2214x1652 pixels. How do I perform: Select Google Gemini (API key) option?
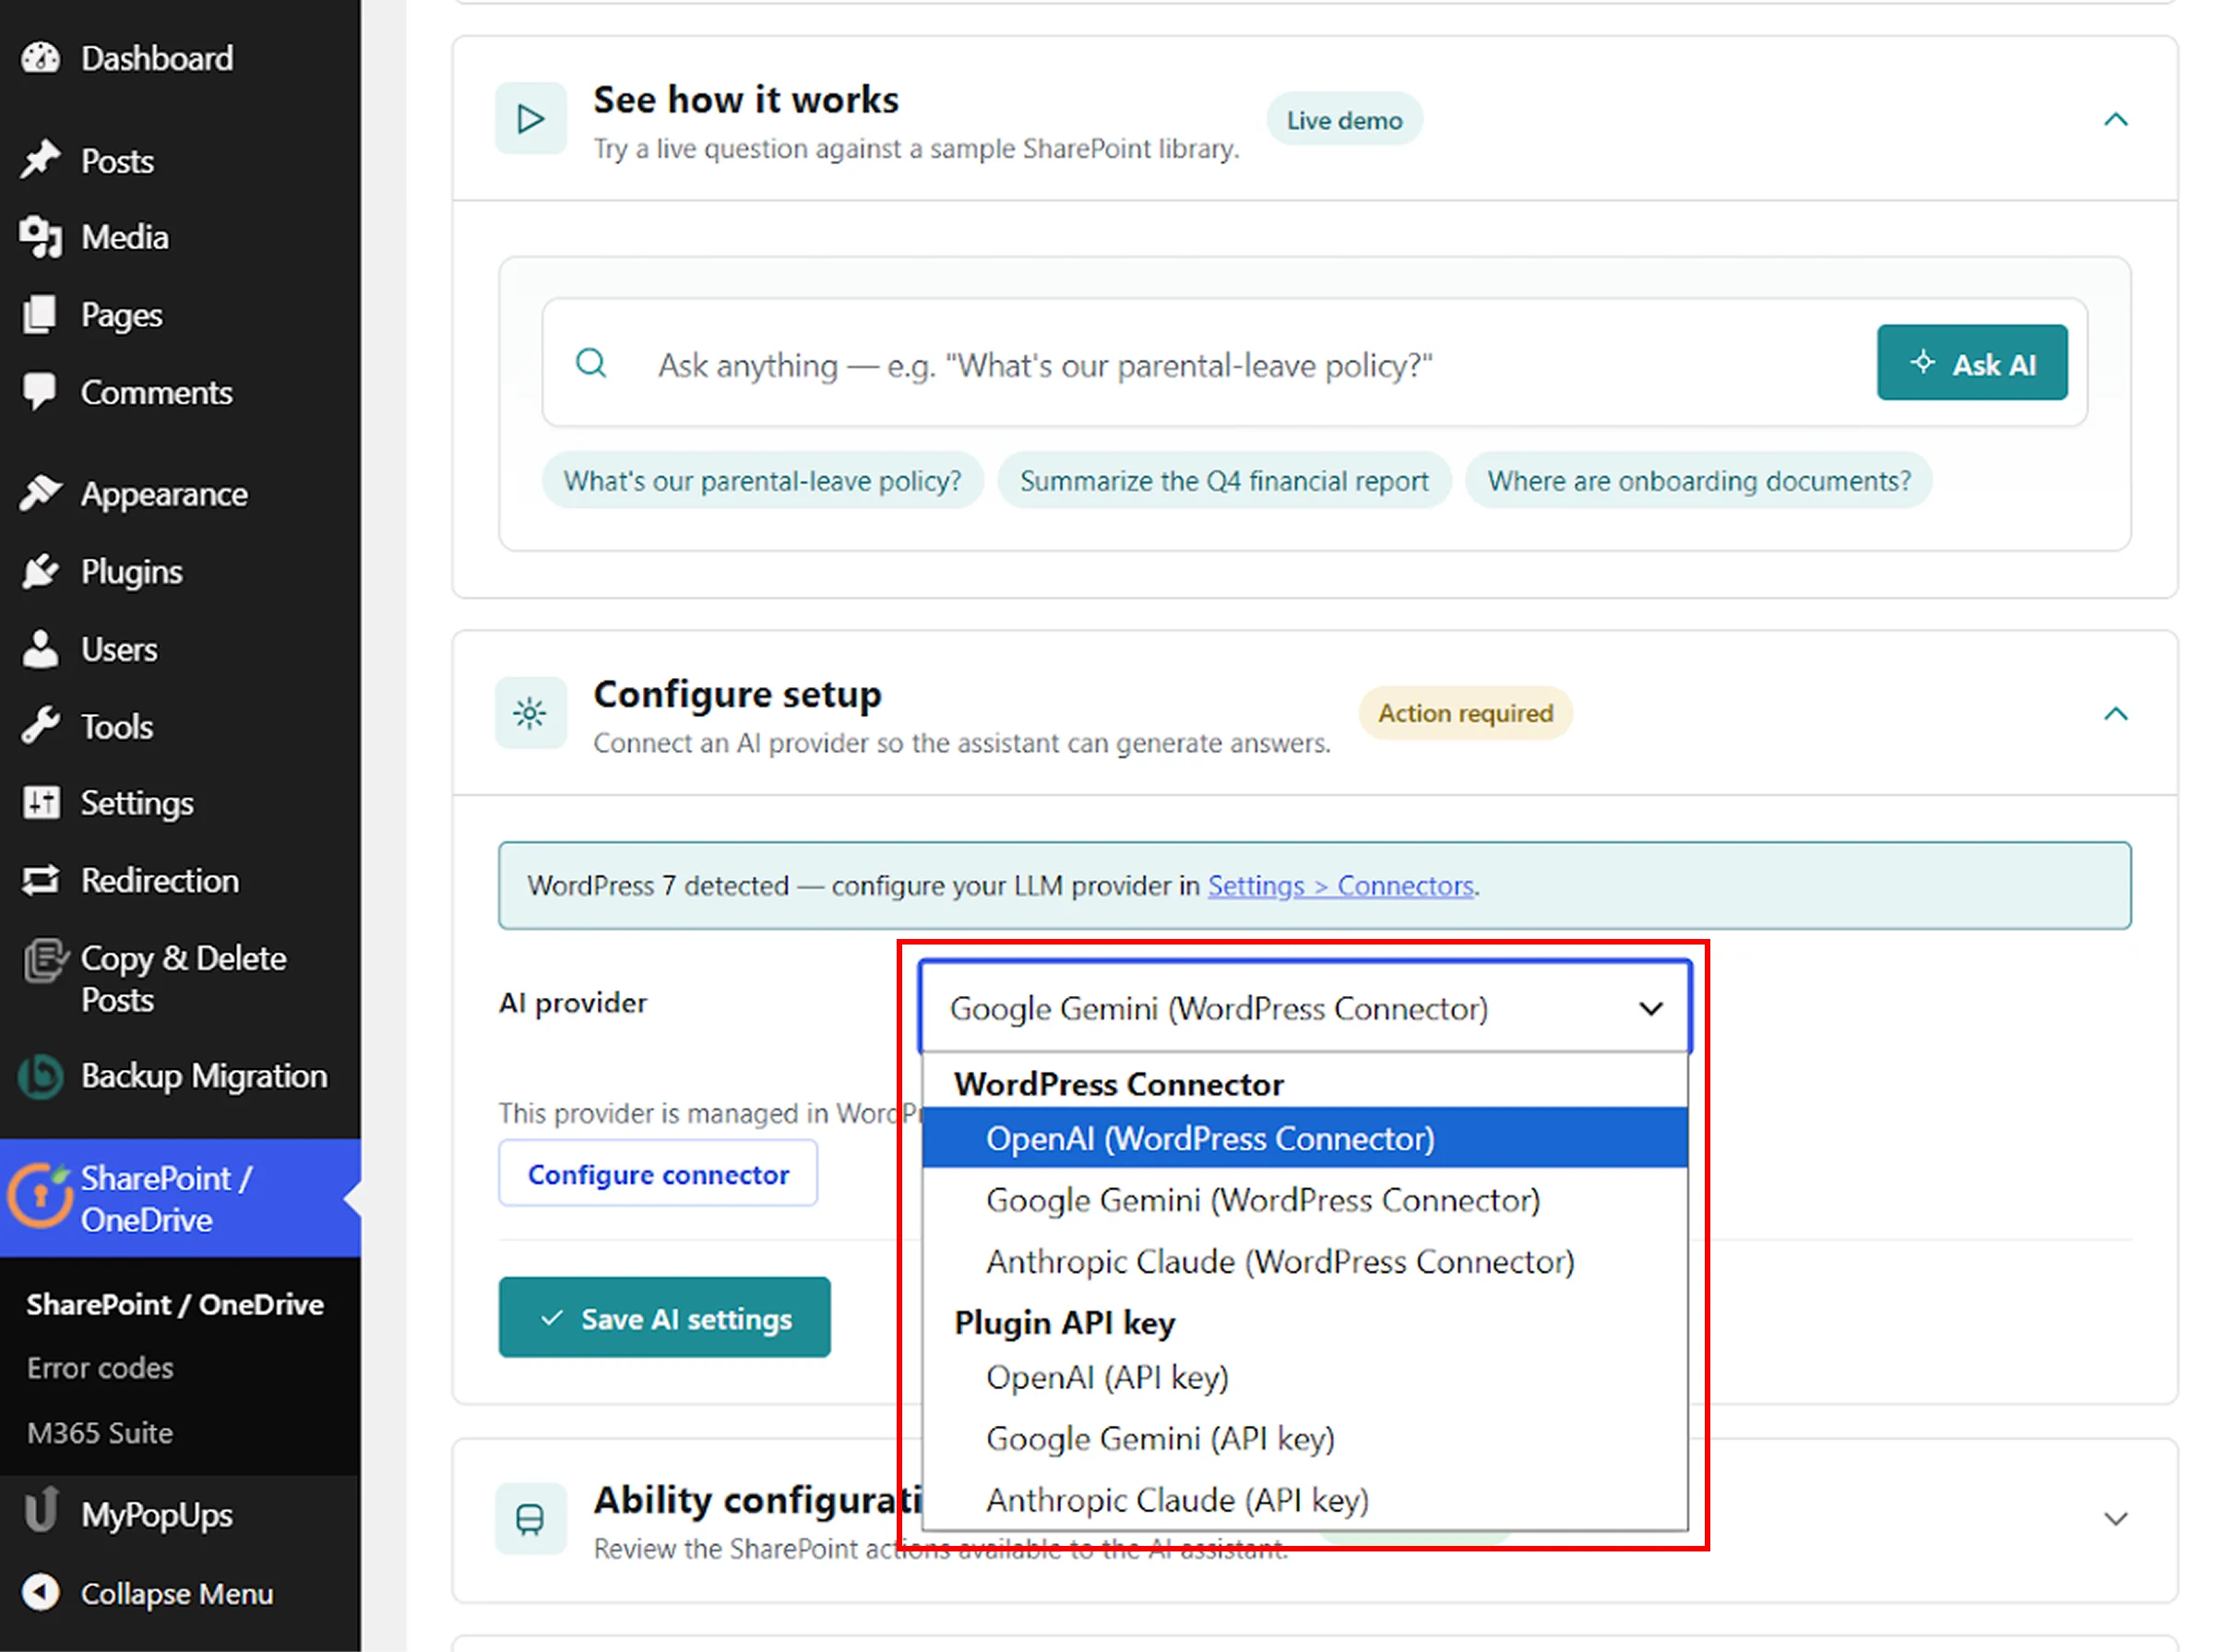1305,1438
